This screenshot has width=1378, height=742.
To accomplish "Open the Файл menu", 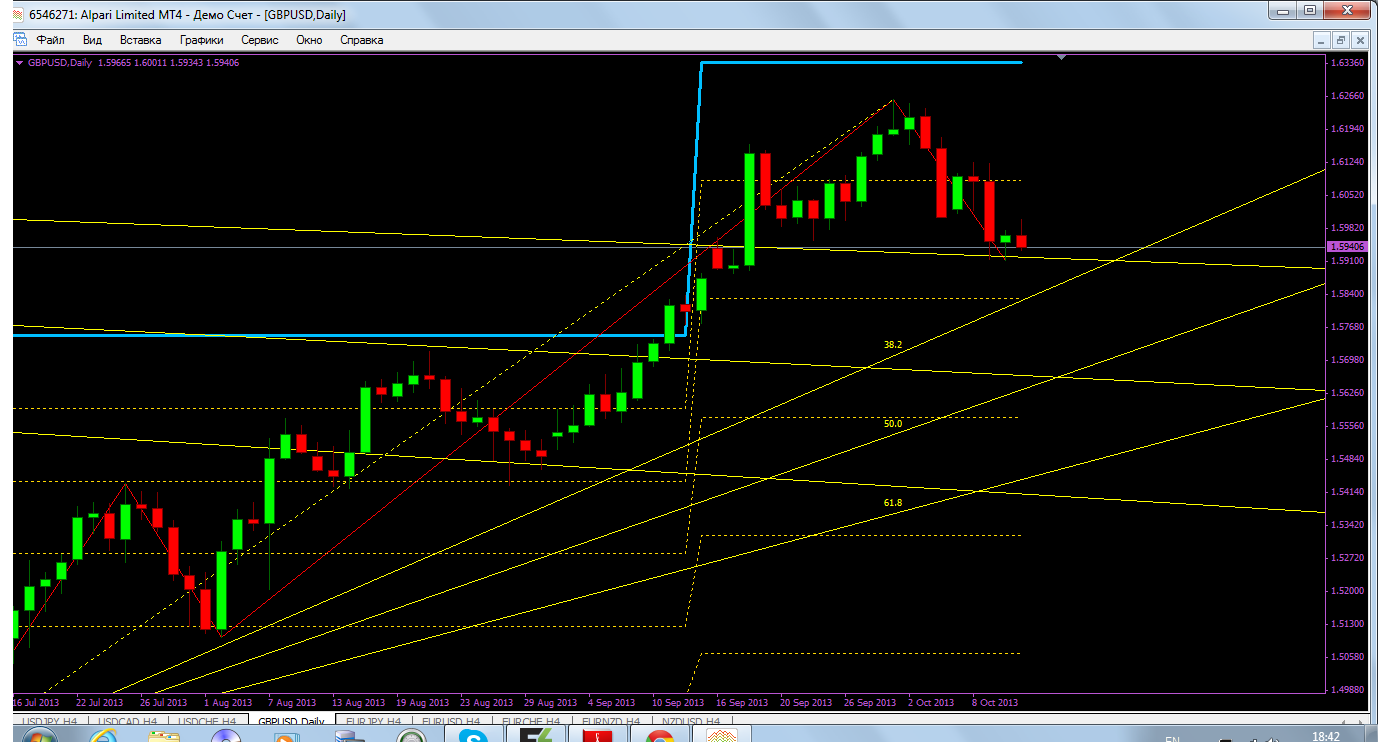I will tap(50, 40).
